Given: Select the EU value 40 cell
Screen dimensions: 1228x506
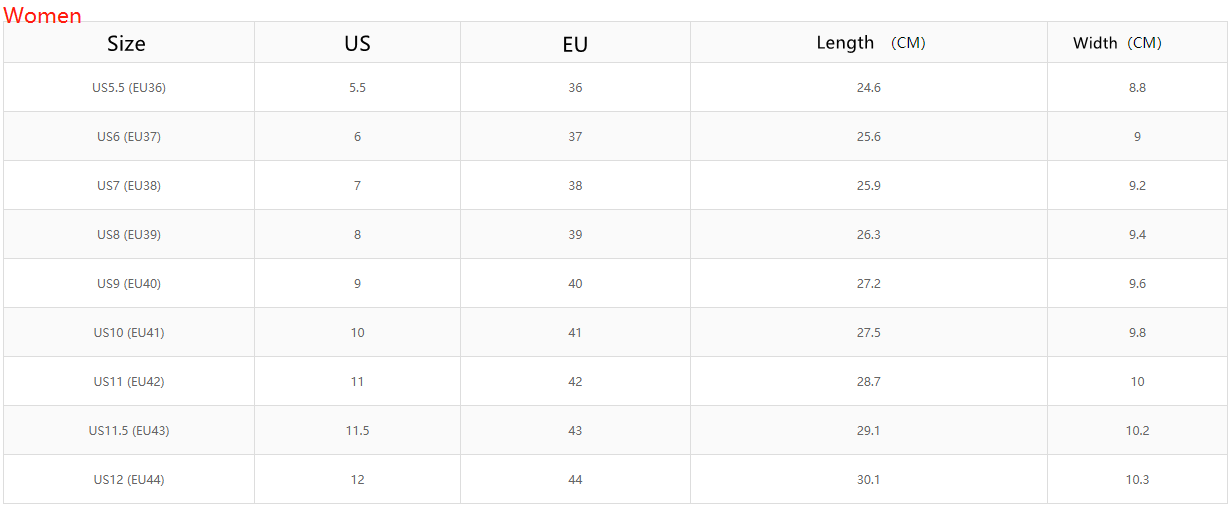Looking at the screenshot, I should coord(575,284).
